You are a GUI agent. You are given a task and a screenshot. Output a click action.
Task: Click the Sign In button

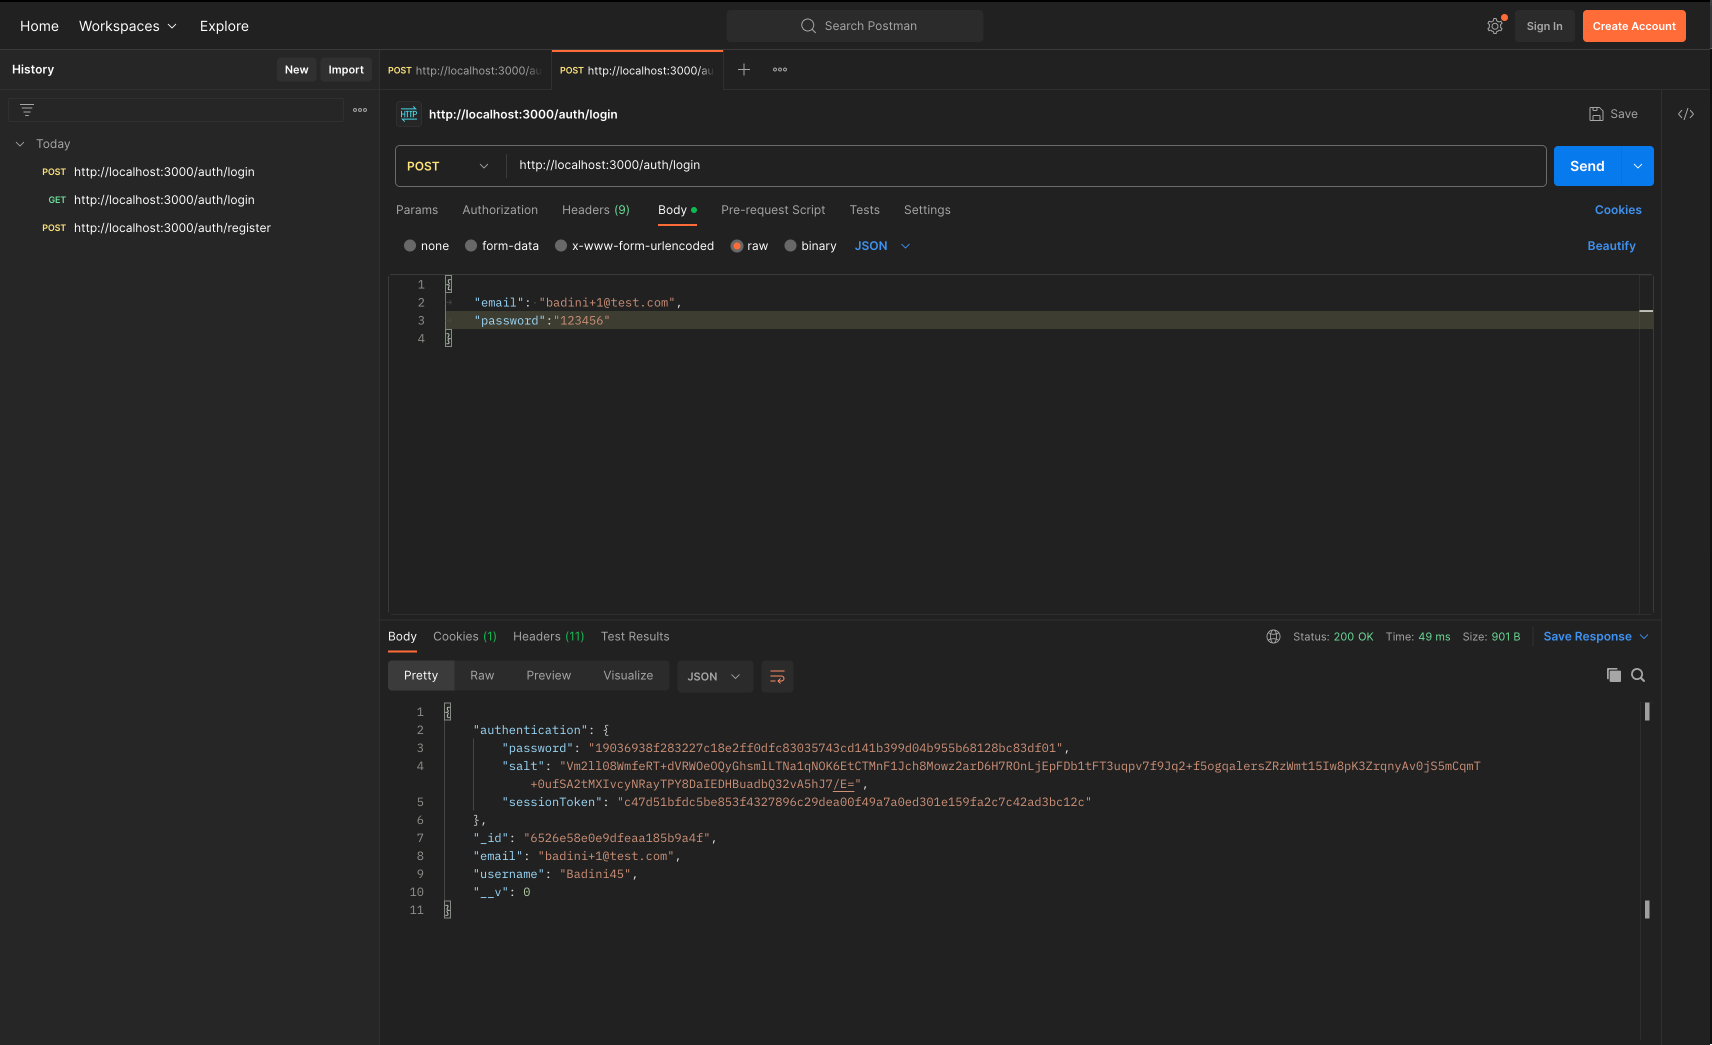tap(1544, 26)
